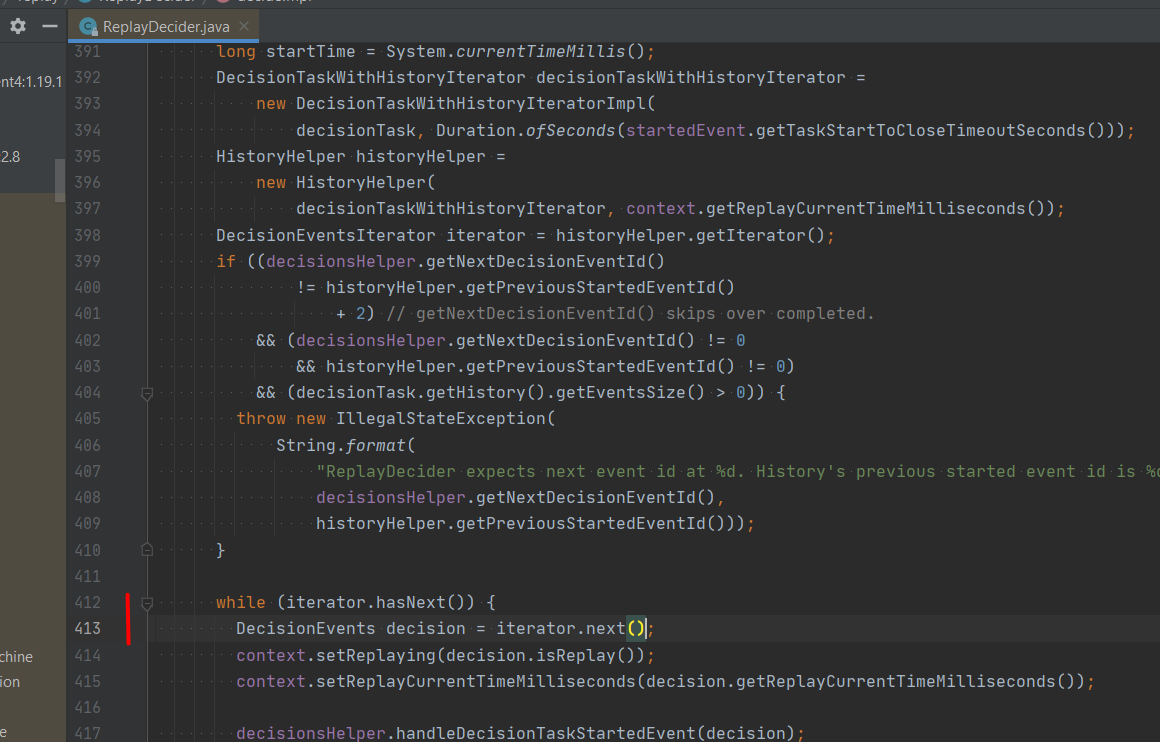This screenshot has width=1160, height=742.
Task: Click the 'getEventsSize' method call
Action: [x=620, y=393]
